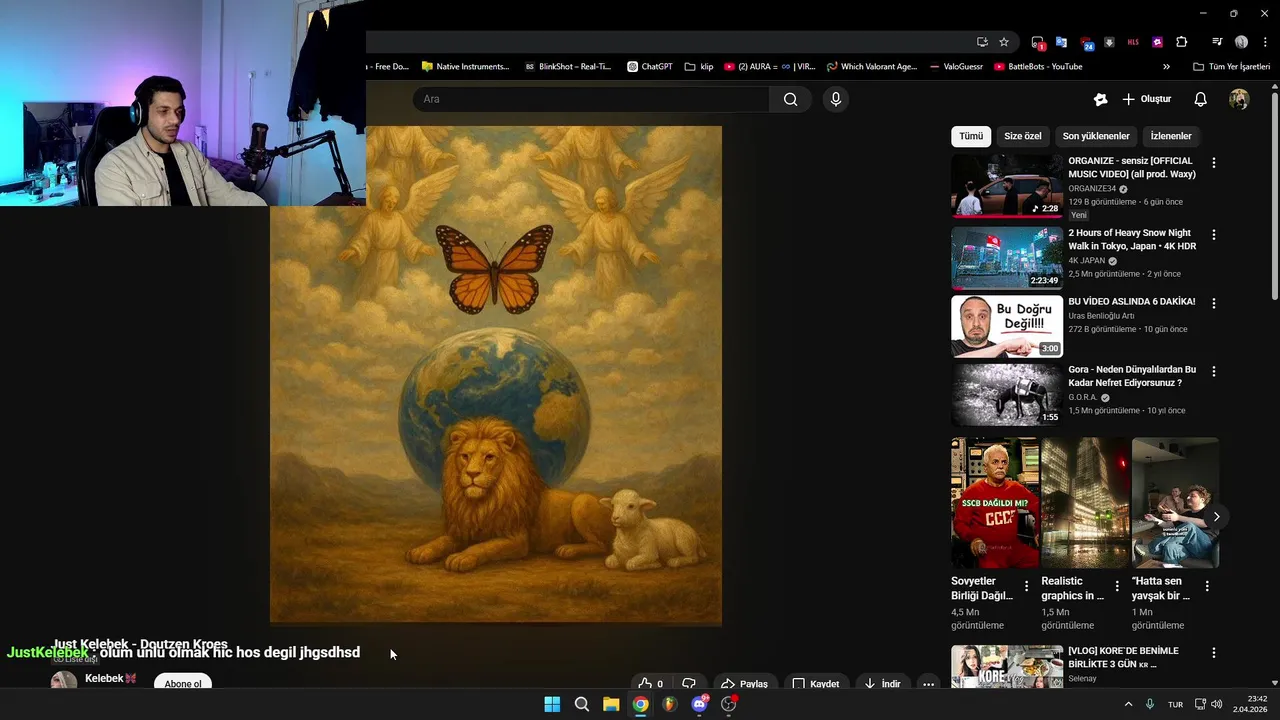
Task: Expand hidden bookmarks with double chevron
Action: (x=1166, y=67)
